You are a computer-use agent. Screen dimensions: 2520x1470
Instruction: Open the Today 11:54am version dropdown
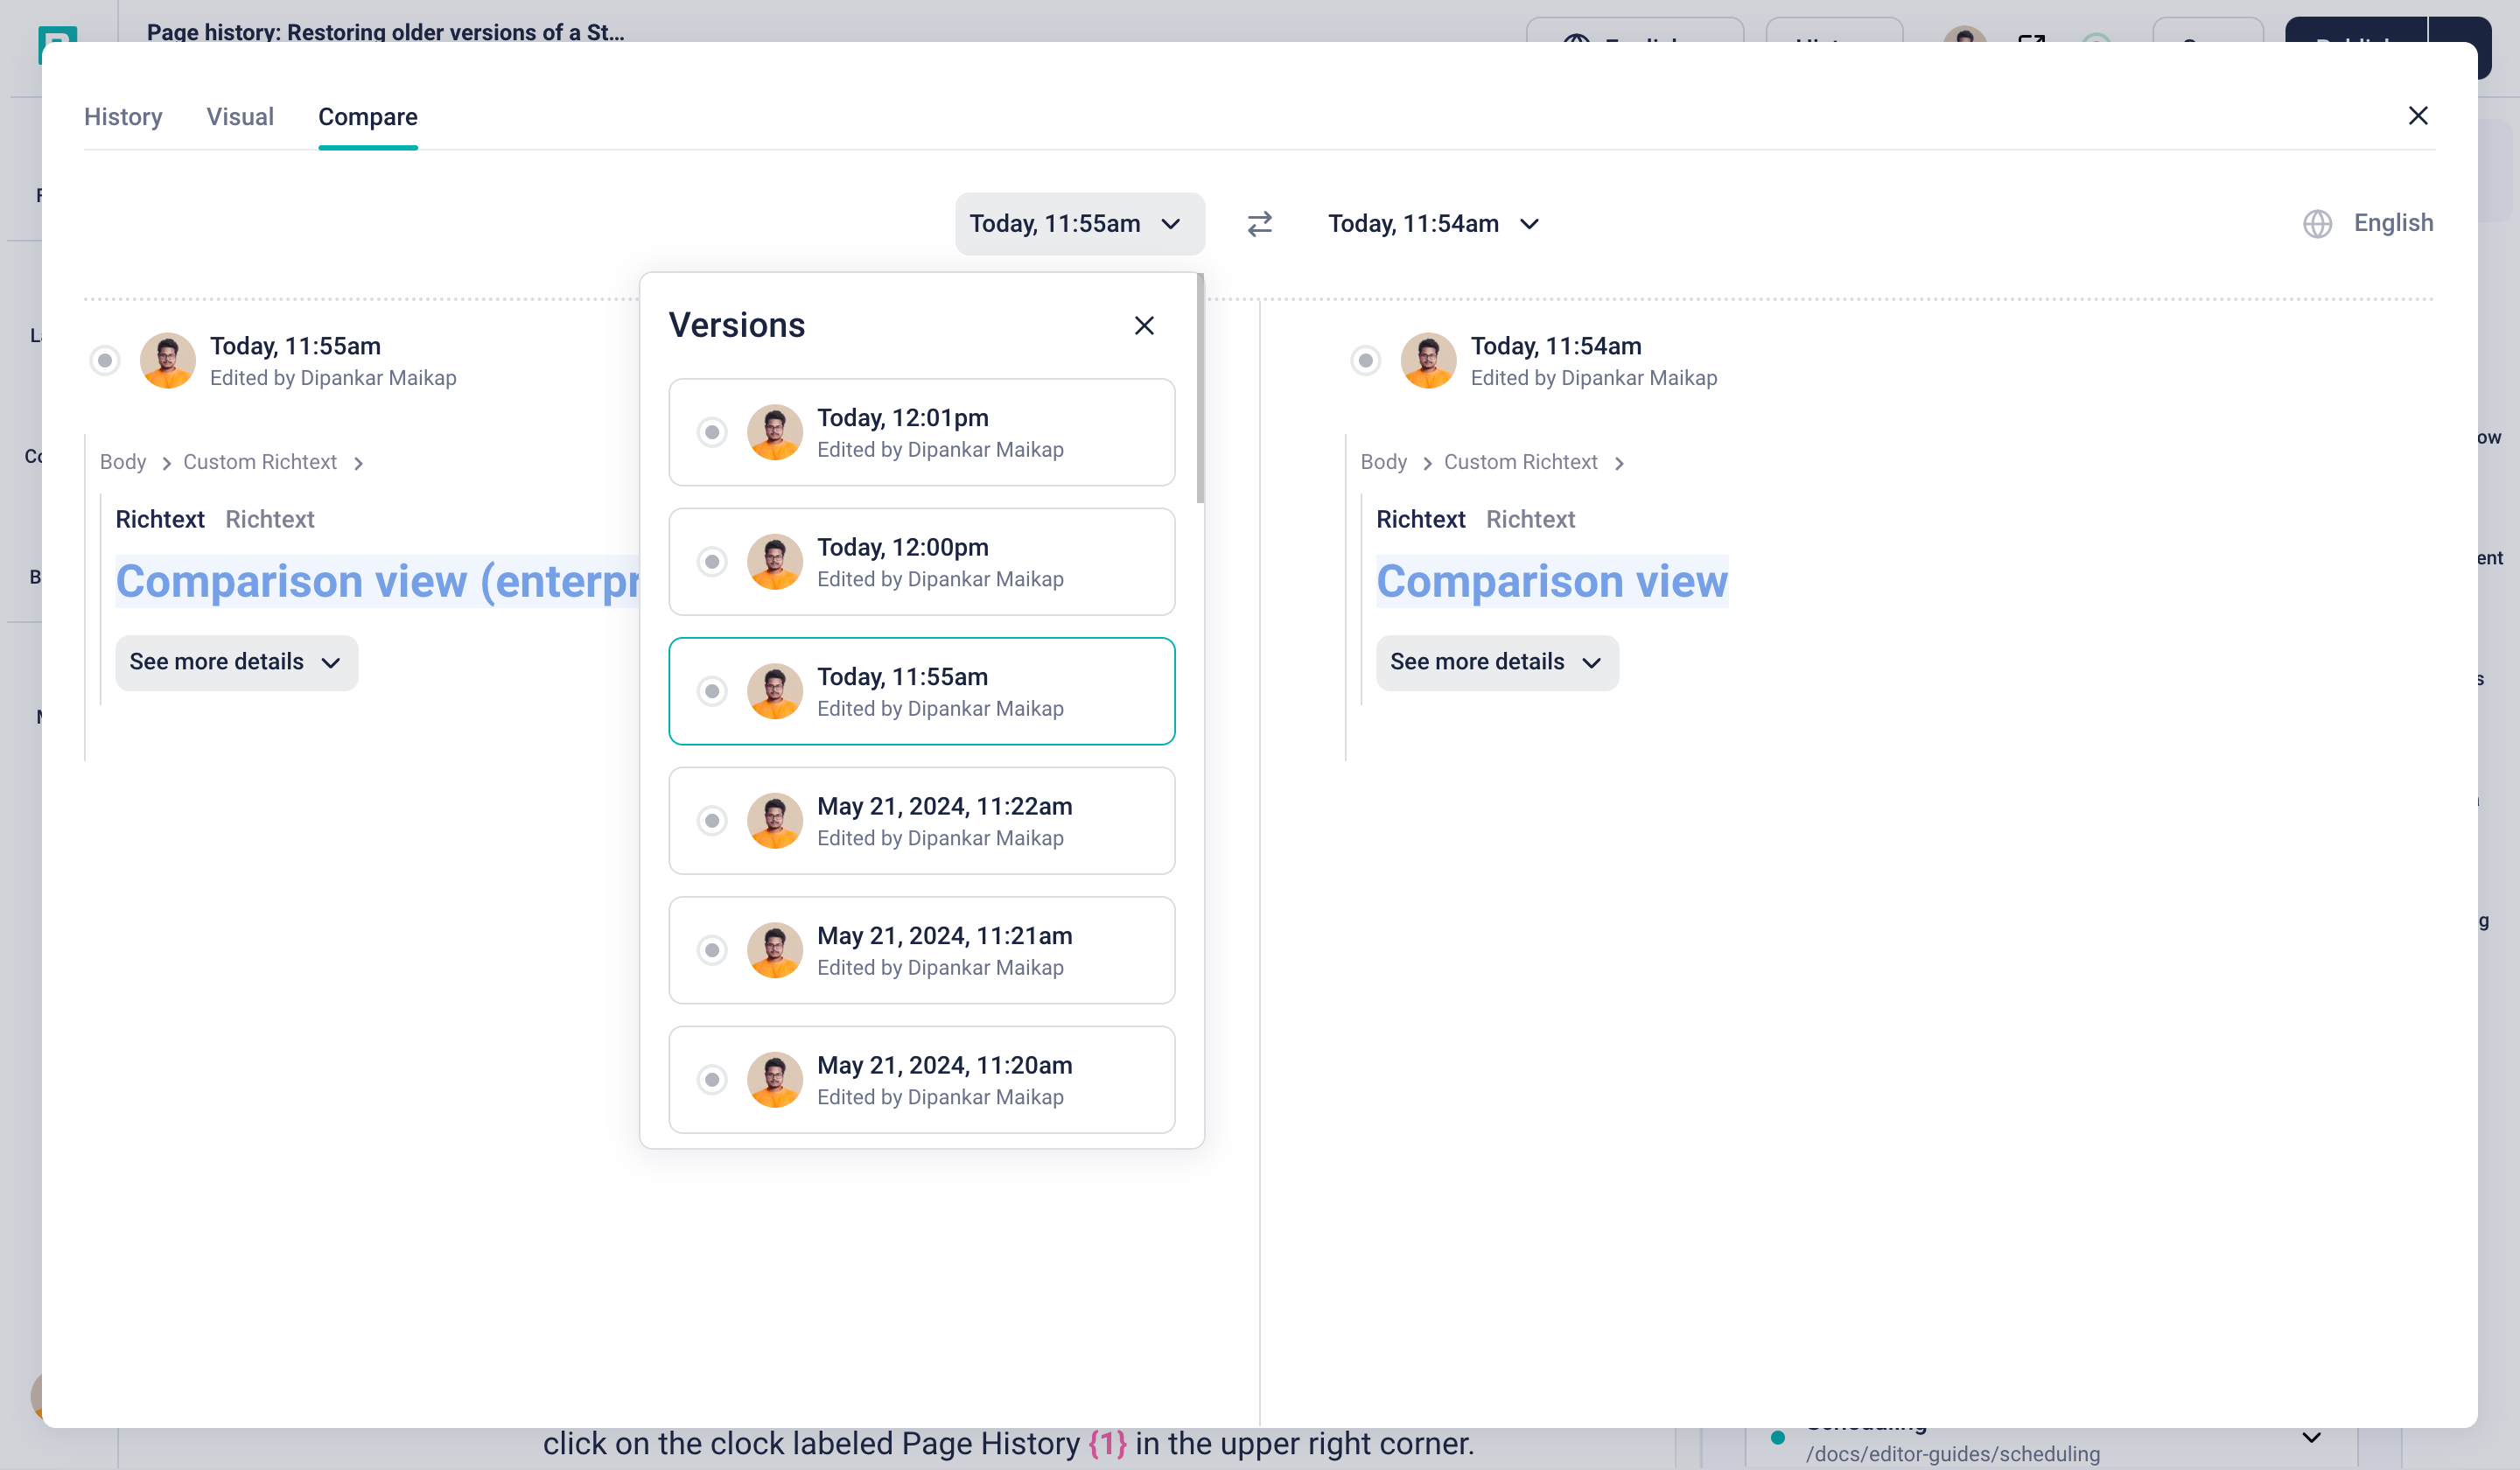pos(1432,223)
